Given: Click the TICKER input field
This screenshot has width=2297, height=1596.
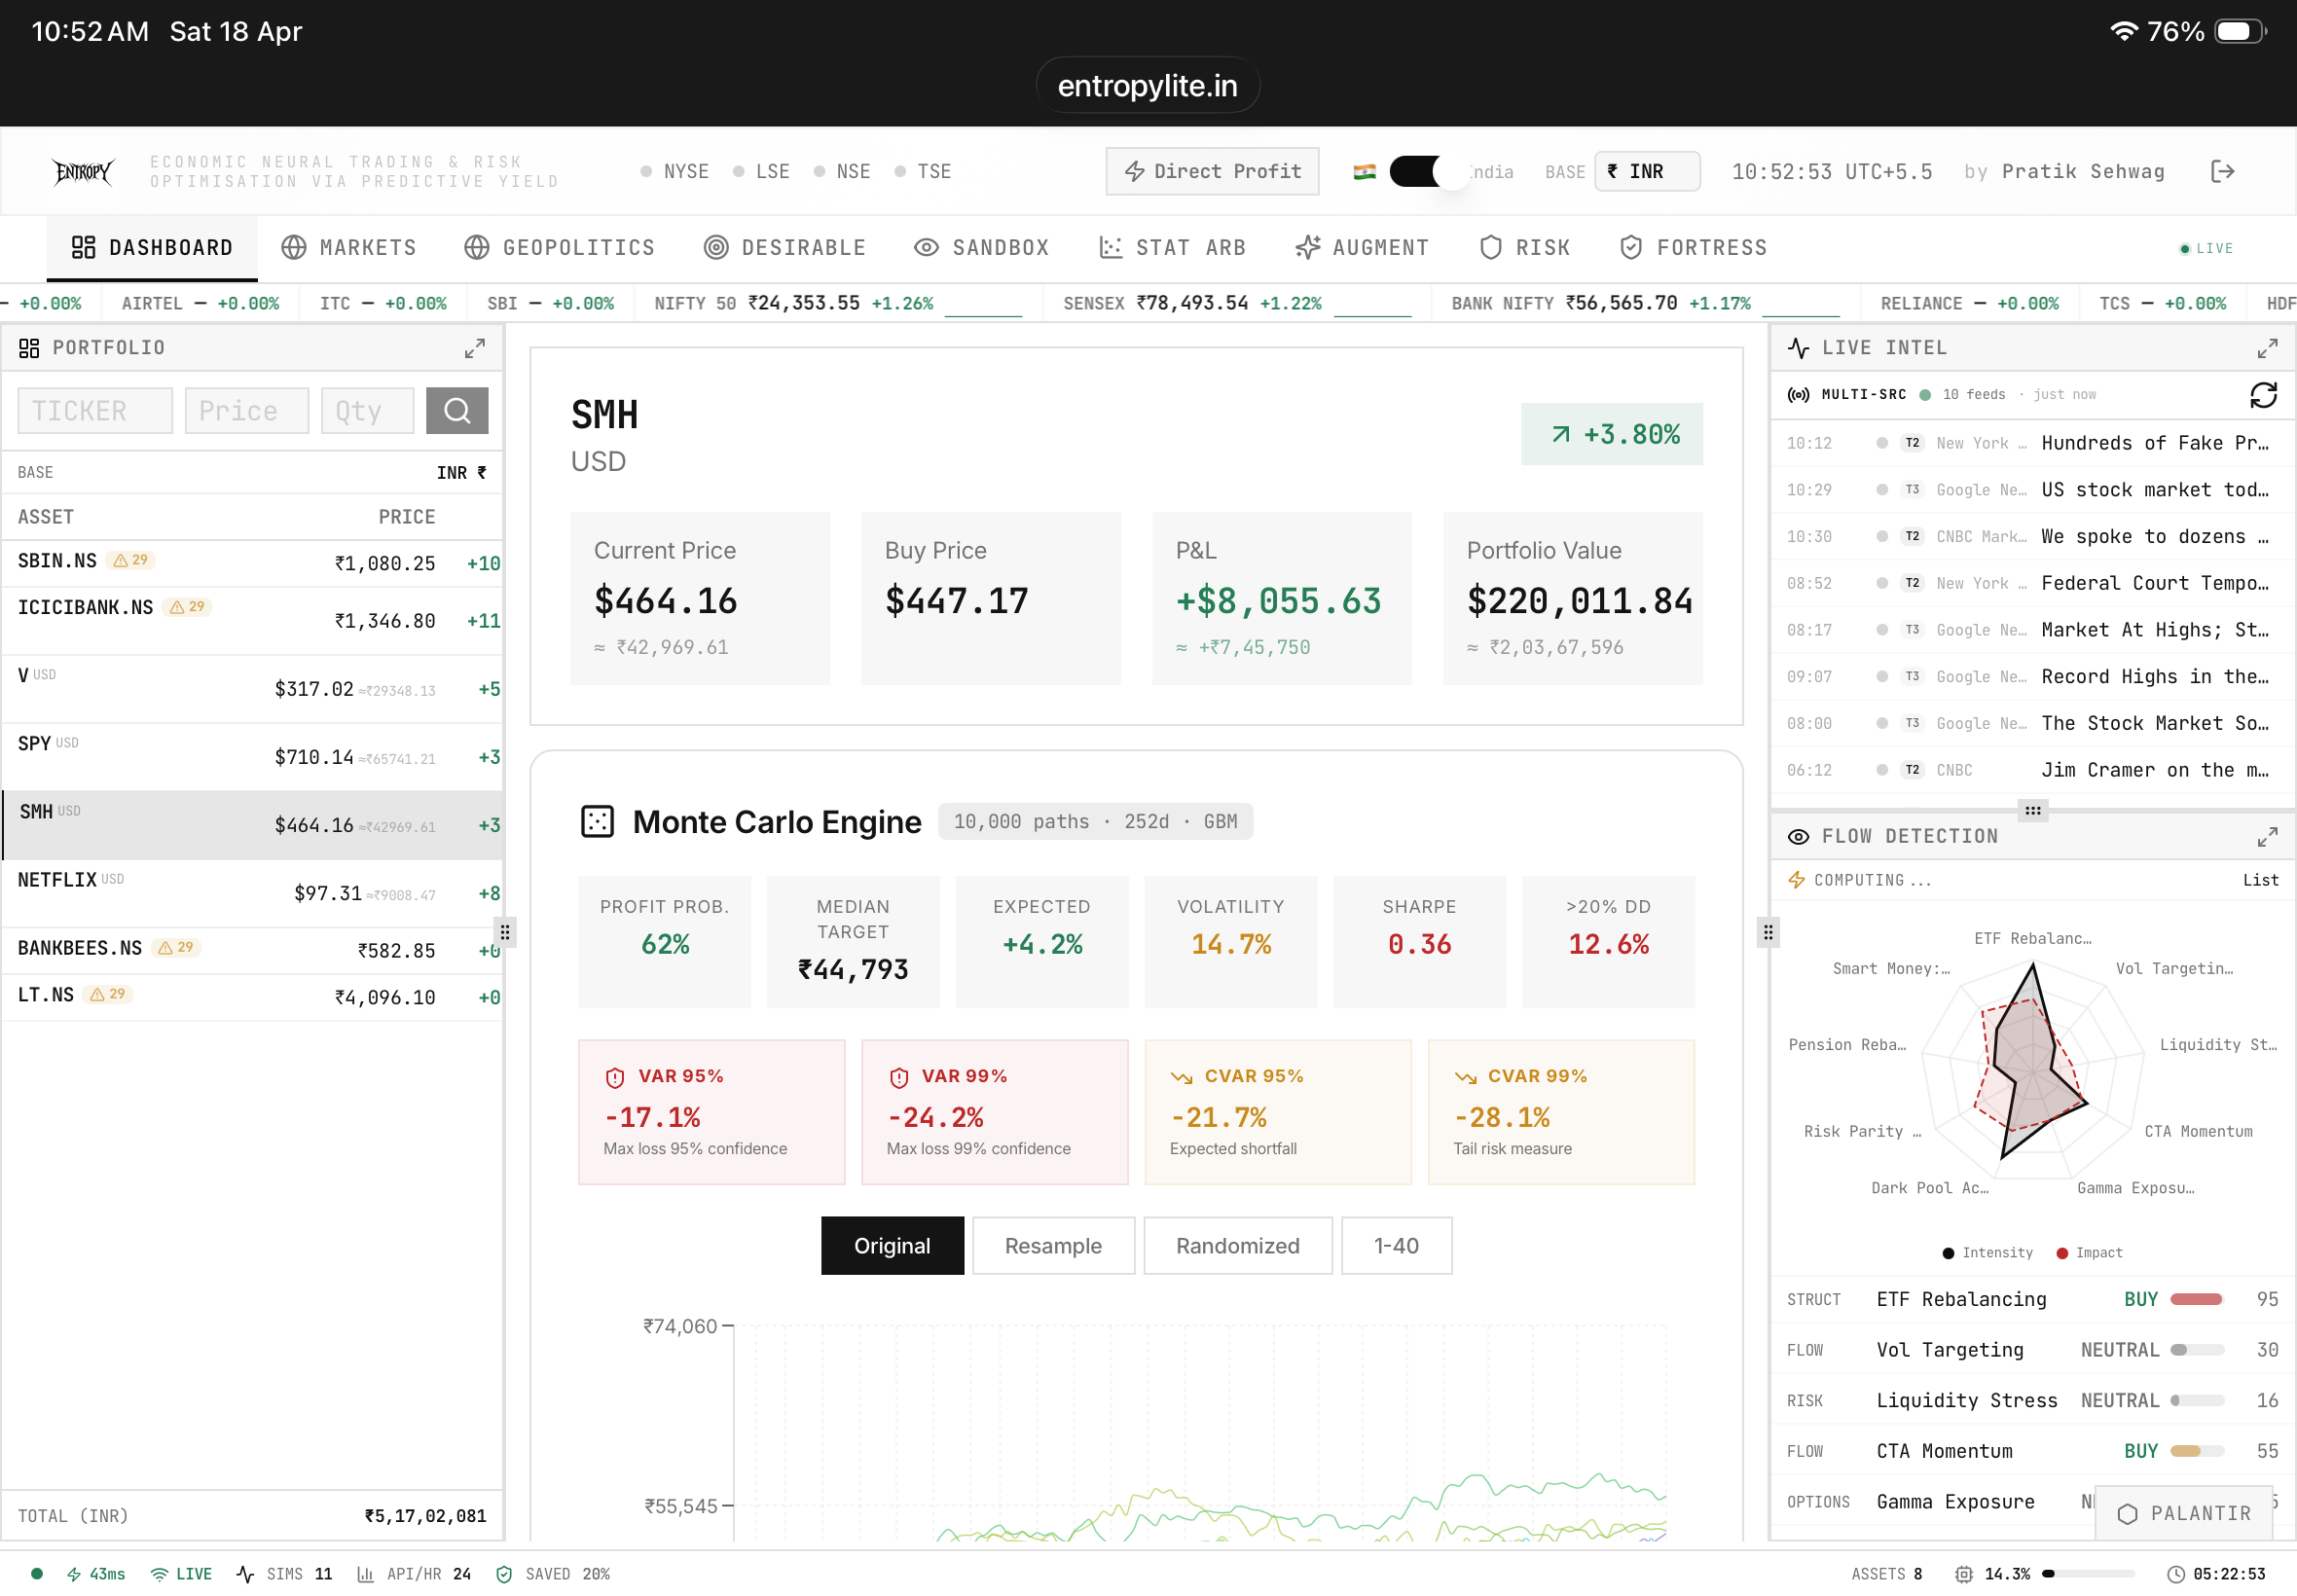Looking at the screenshot, I should point(95,411).
